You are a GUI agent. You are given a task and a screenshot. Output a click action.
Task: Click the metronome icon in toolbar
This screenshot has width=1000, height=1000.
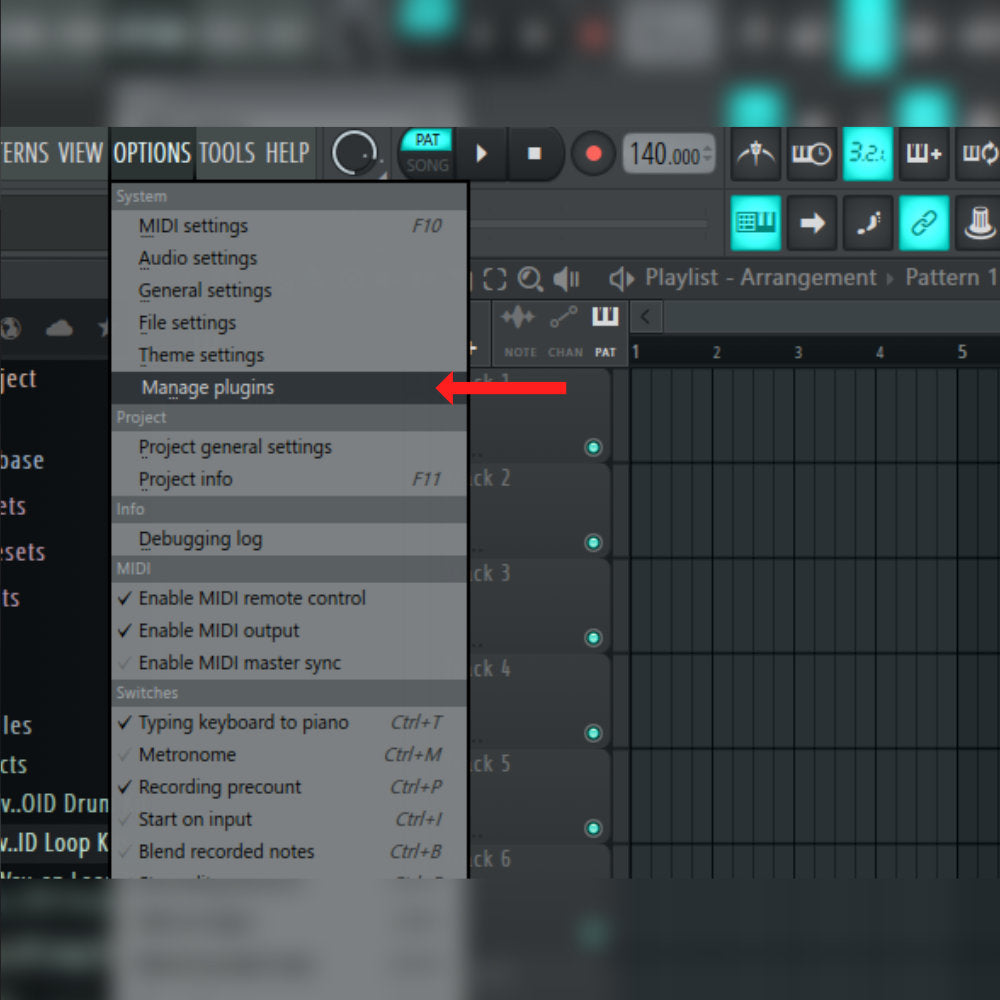(x=756, y=154)
